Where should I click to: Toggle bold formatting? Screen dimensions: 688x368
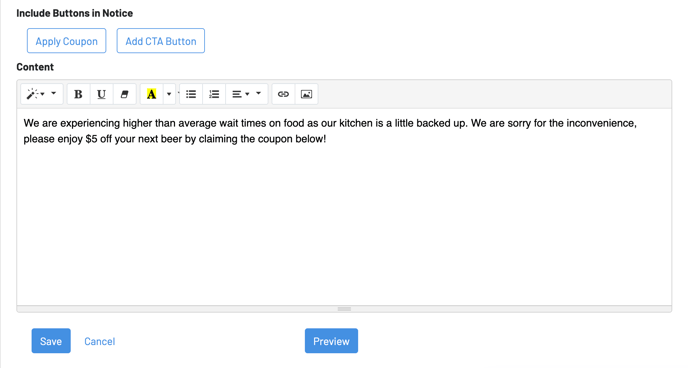[78, 94]
